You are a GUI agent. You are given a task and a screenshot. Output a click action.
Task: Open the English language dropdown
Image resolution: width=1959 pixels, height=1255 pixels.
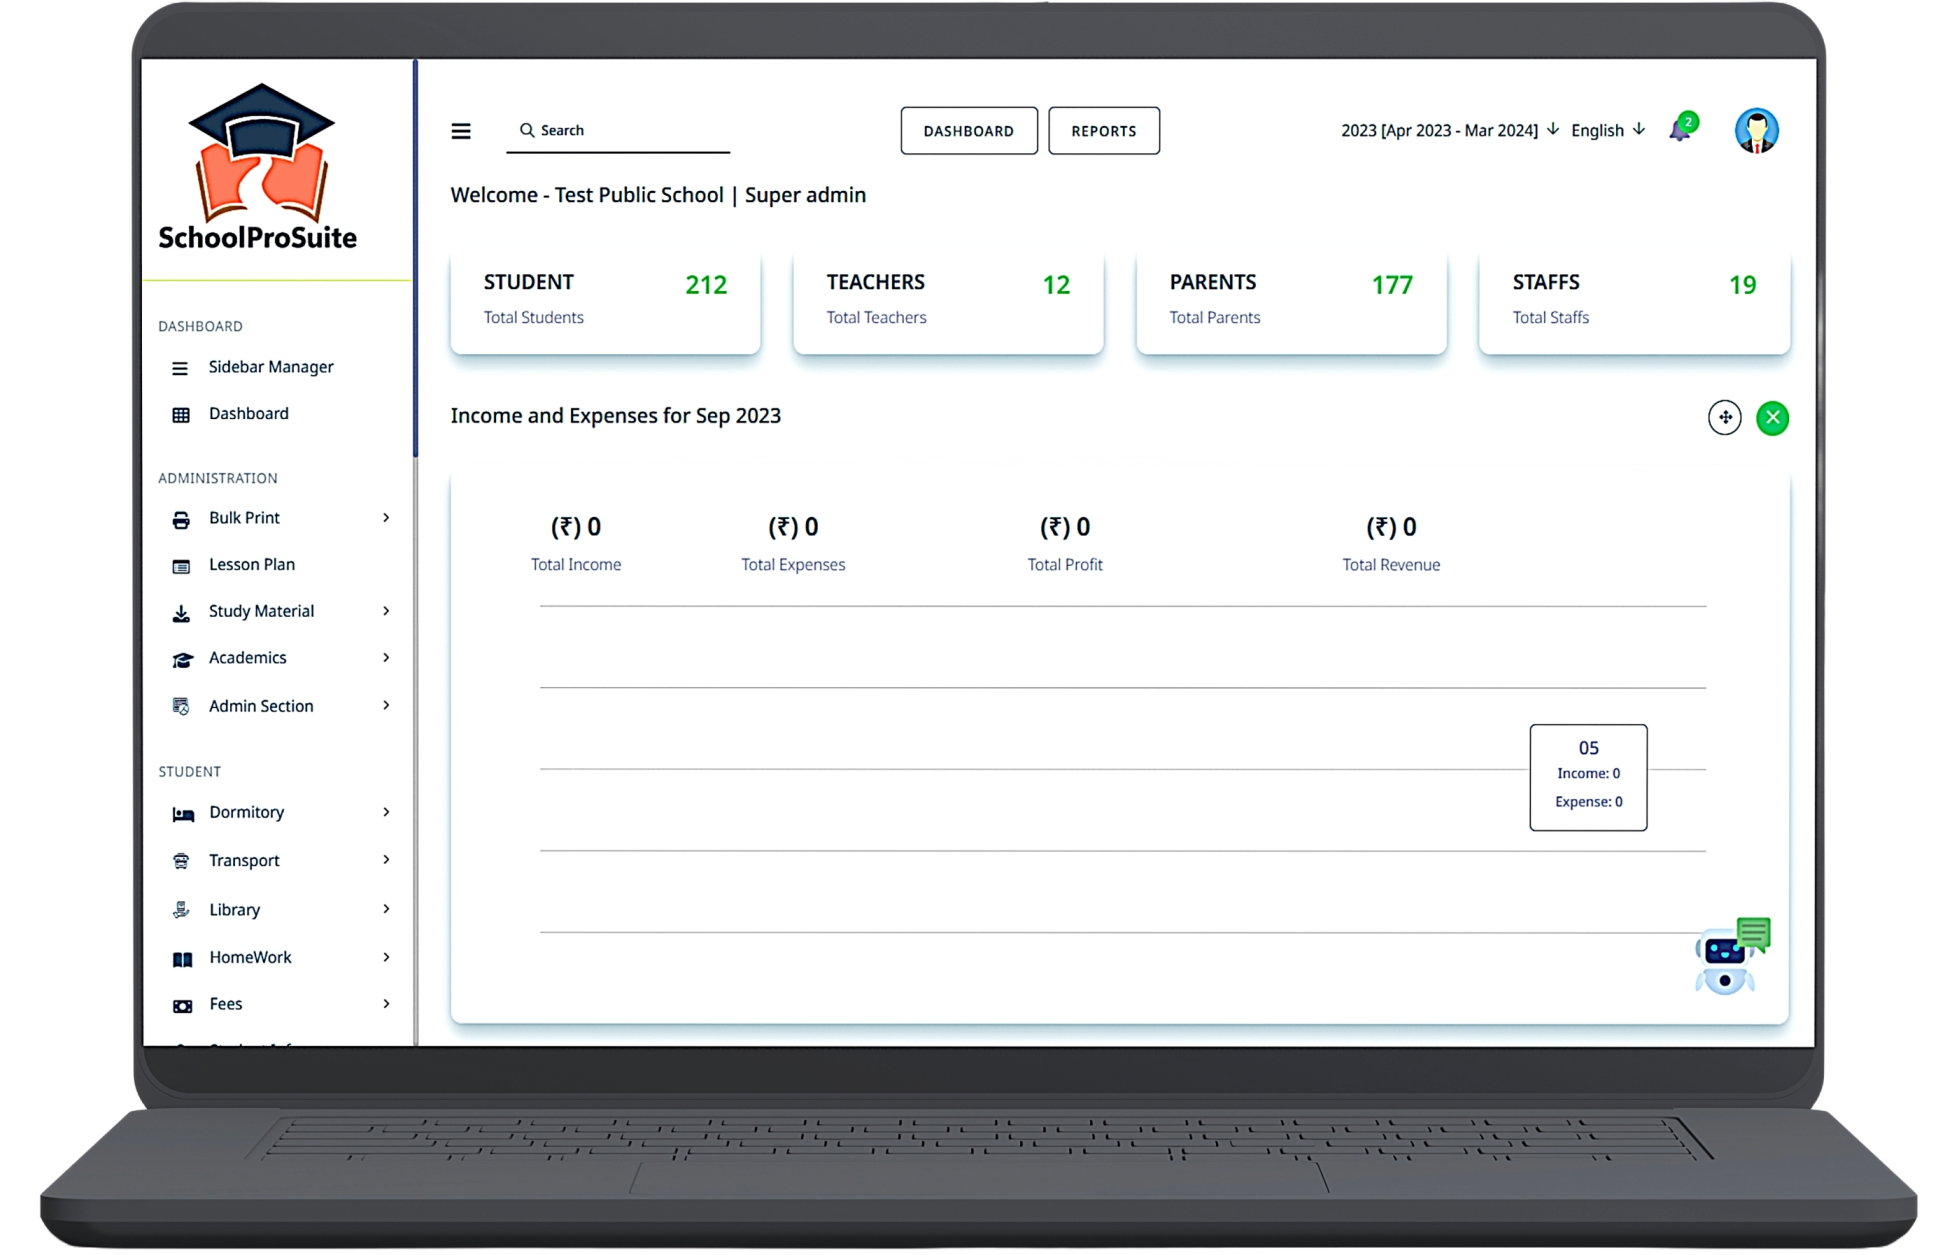tap(1607, 130)
